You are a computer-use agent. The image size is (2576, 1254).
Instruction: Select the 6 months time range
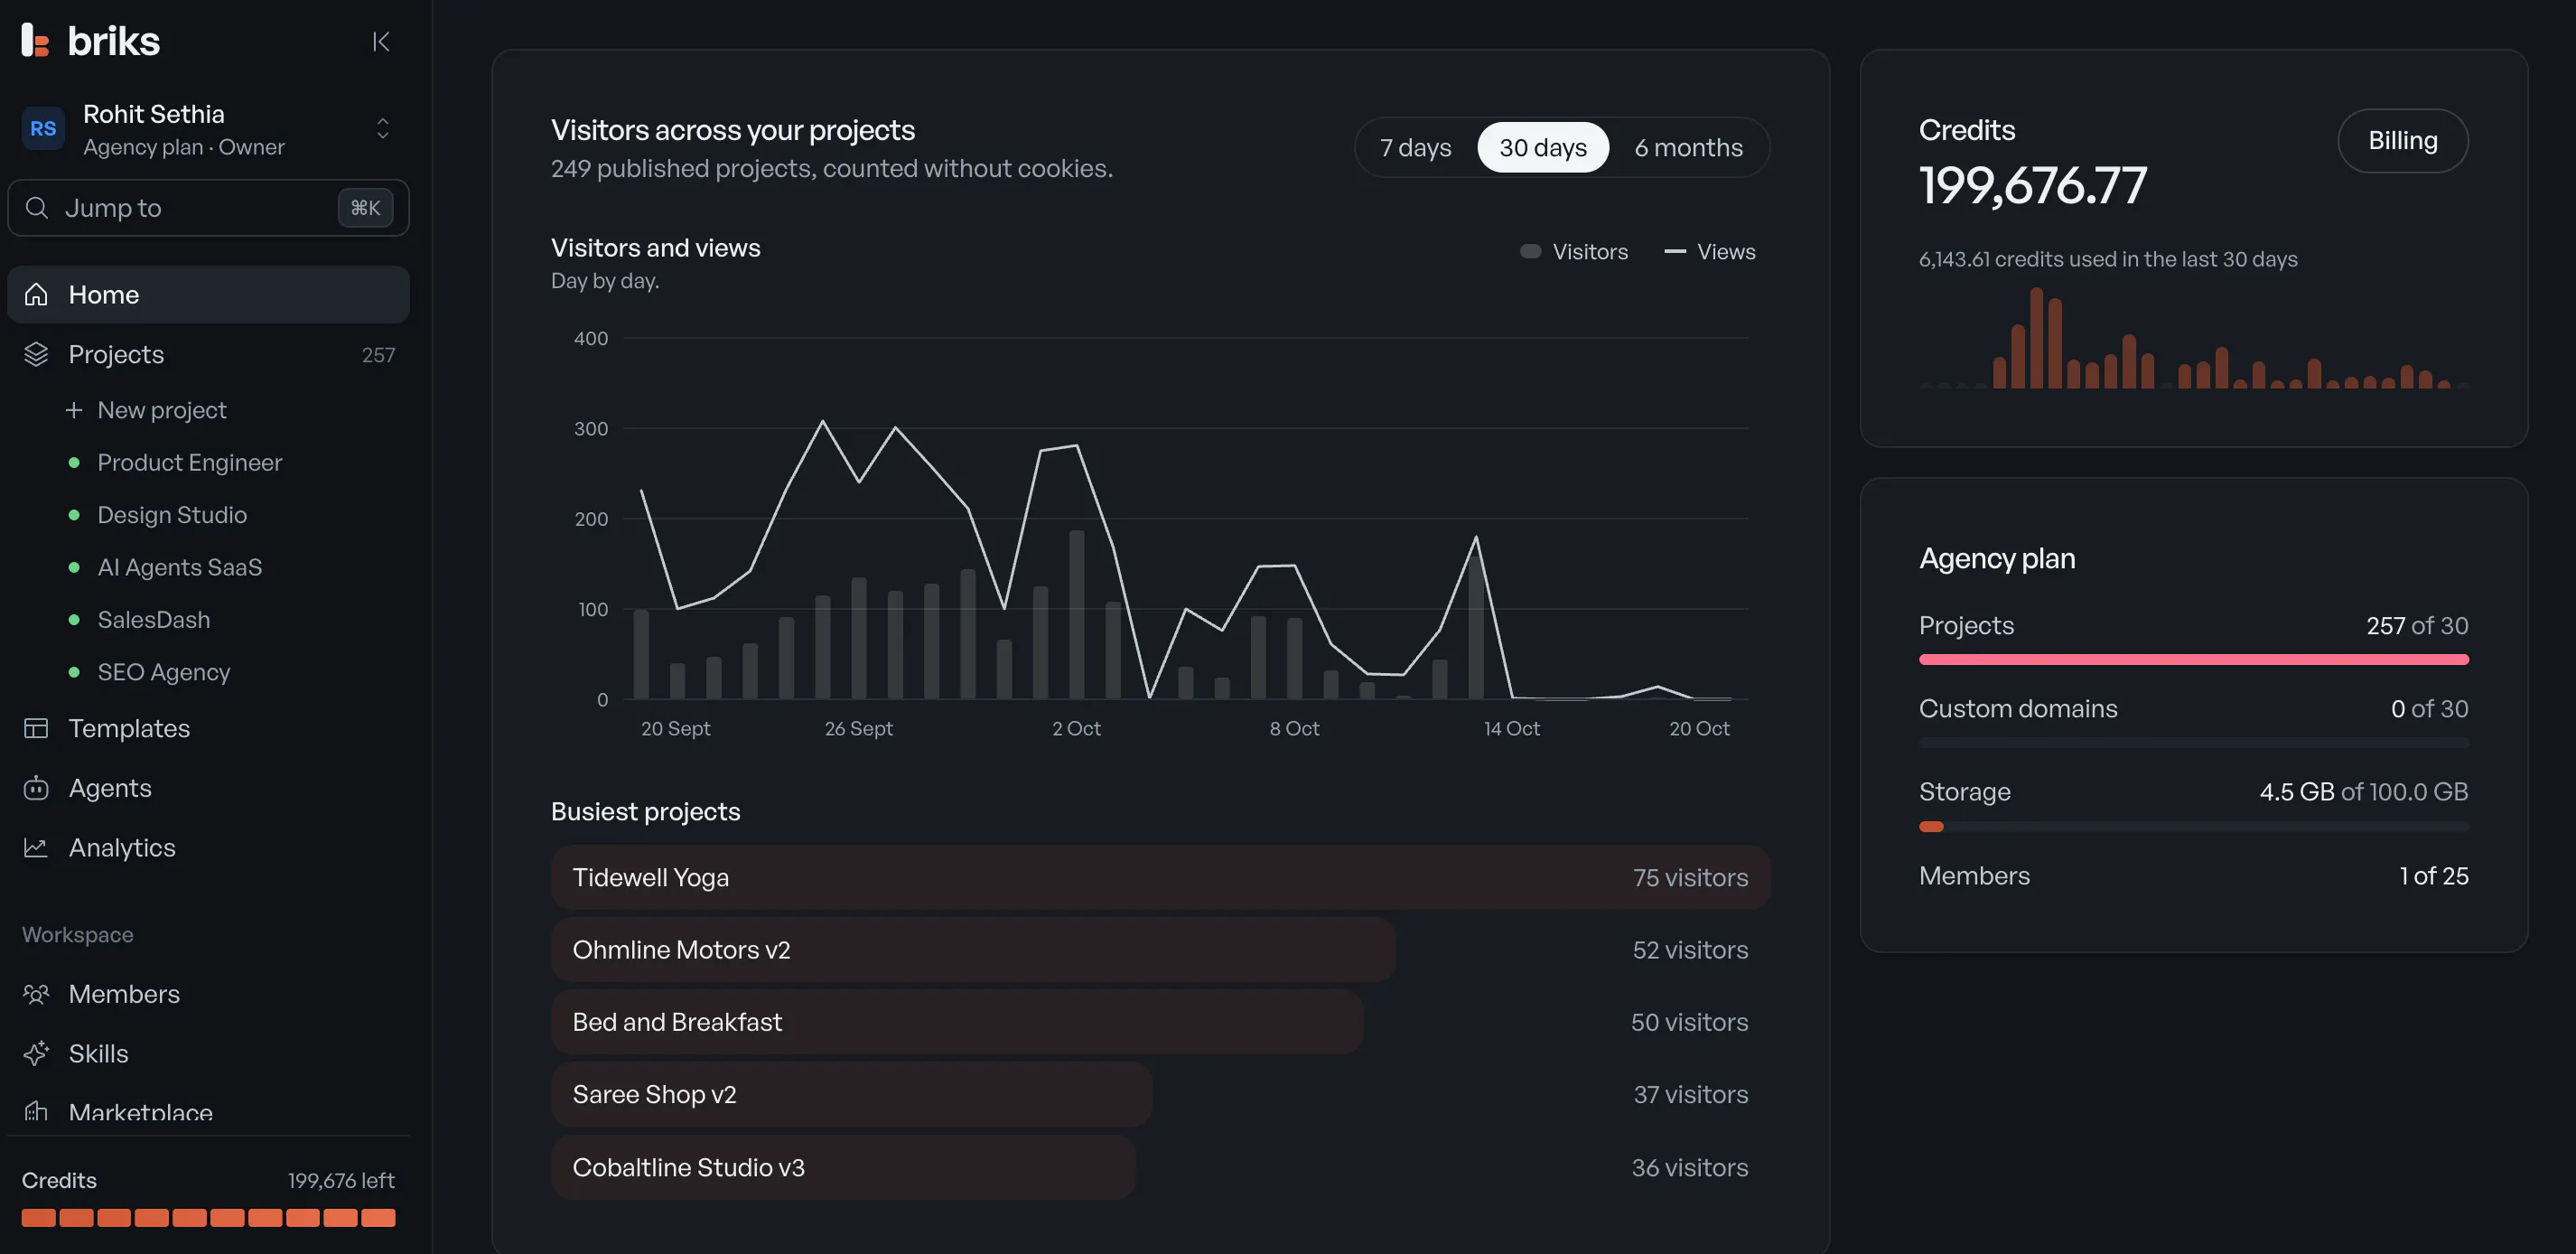click(x=1688, y=147)
